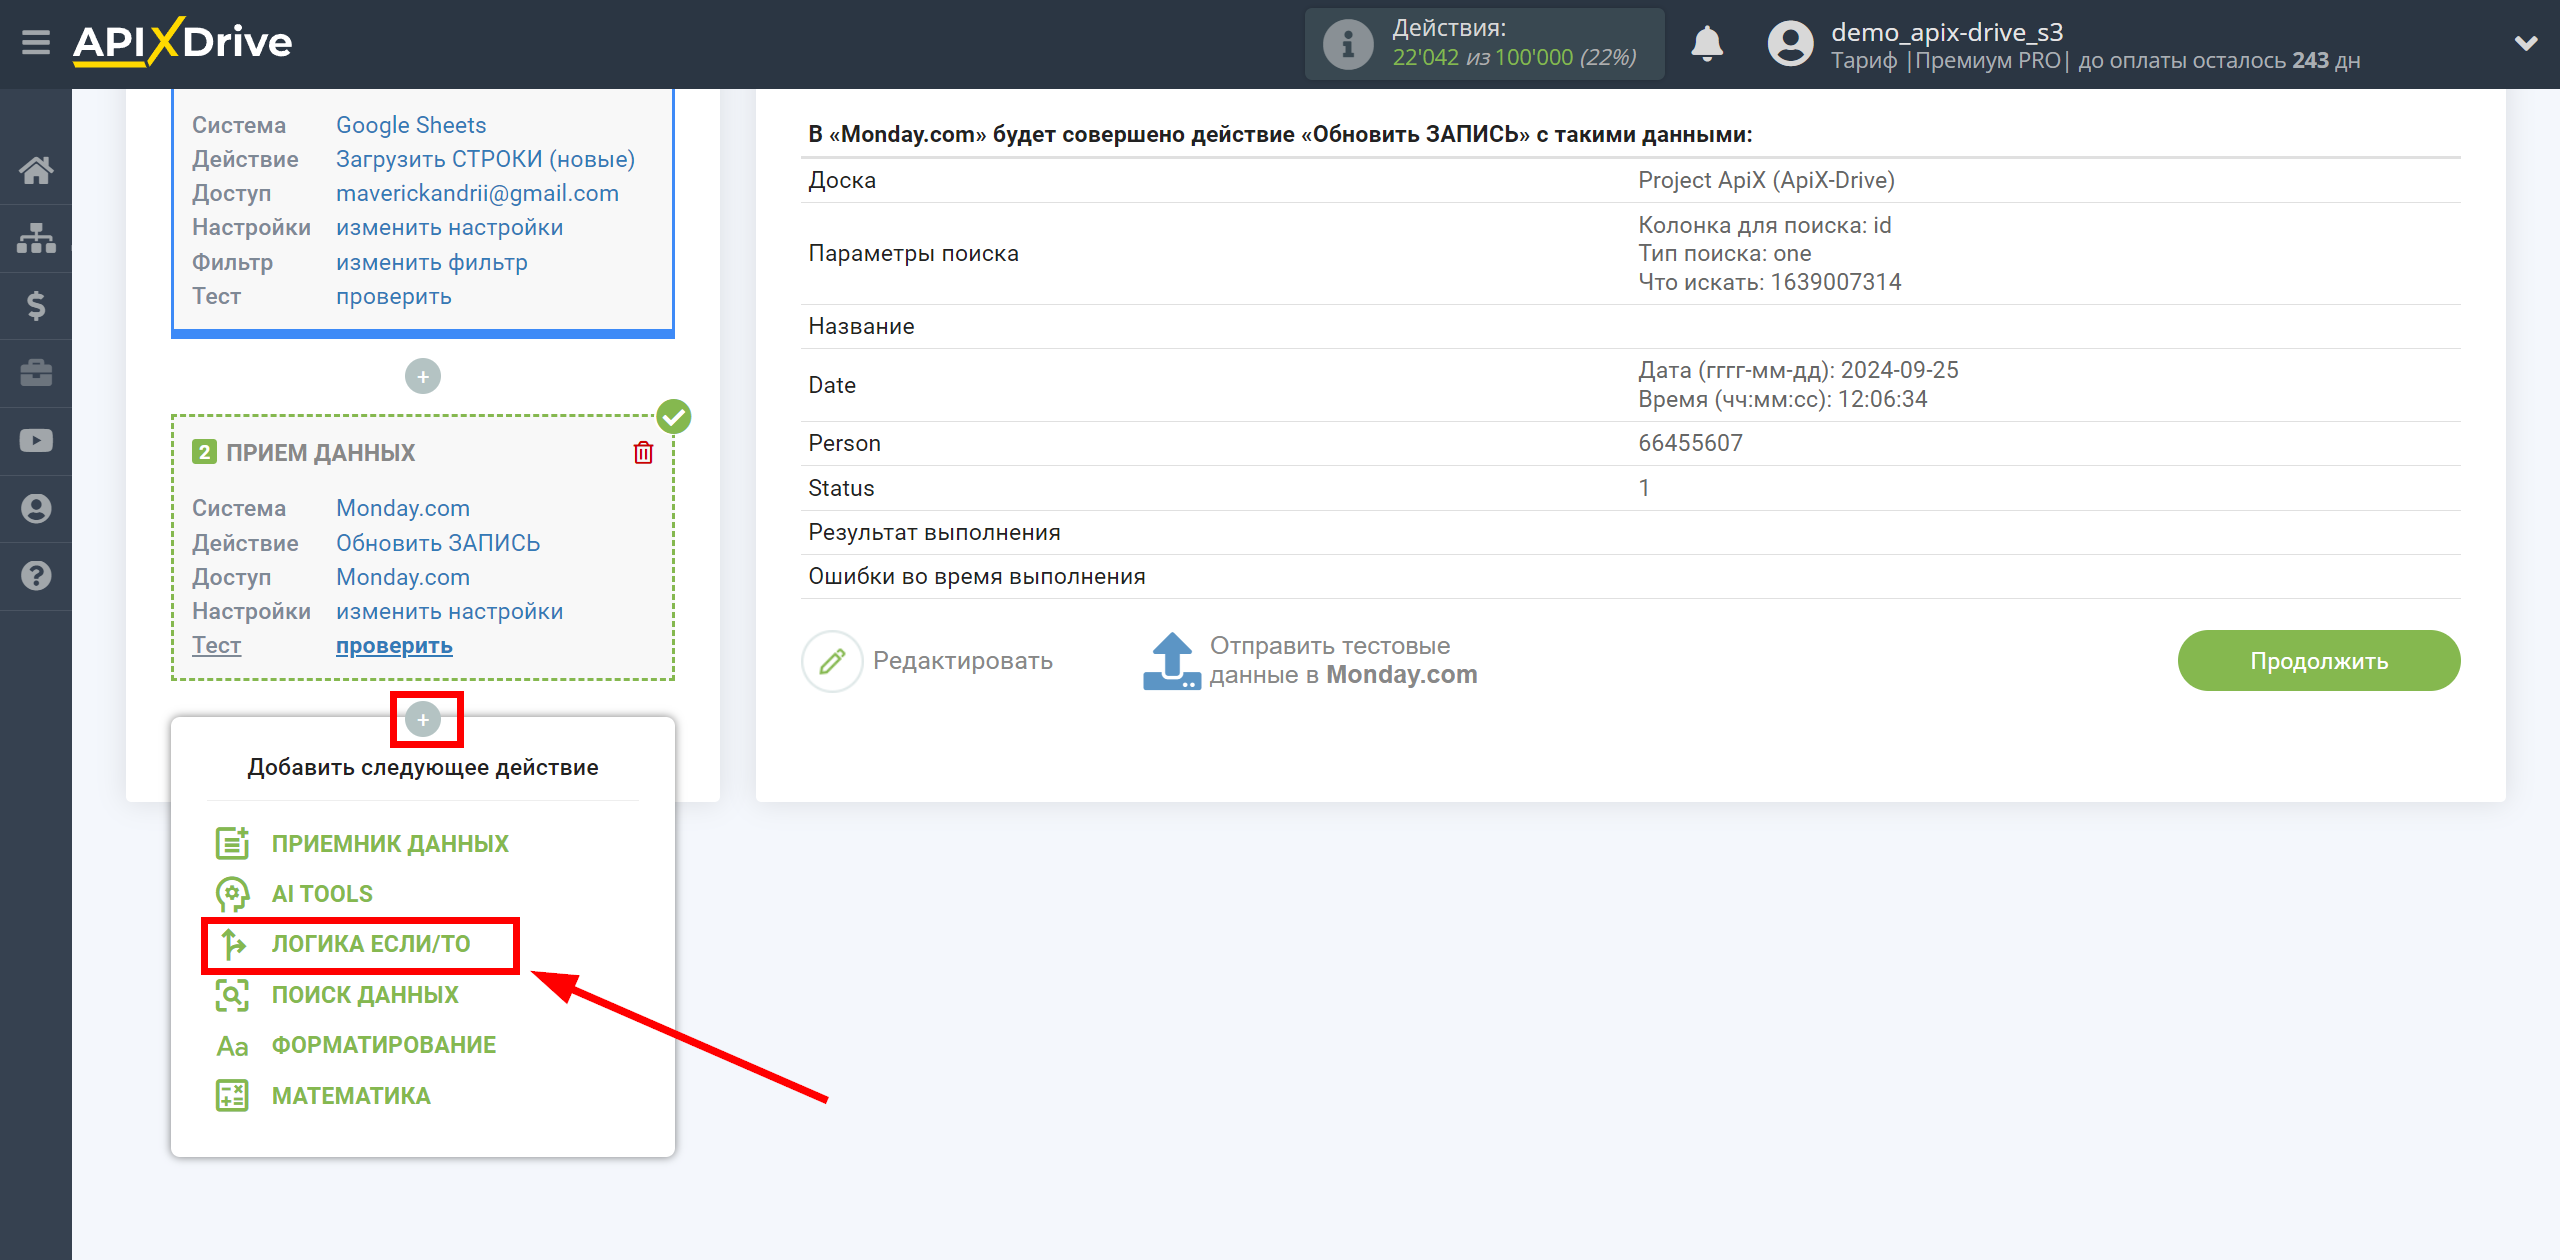Click the Status row label
Screen dimensions: 2560x1260
841,488
